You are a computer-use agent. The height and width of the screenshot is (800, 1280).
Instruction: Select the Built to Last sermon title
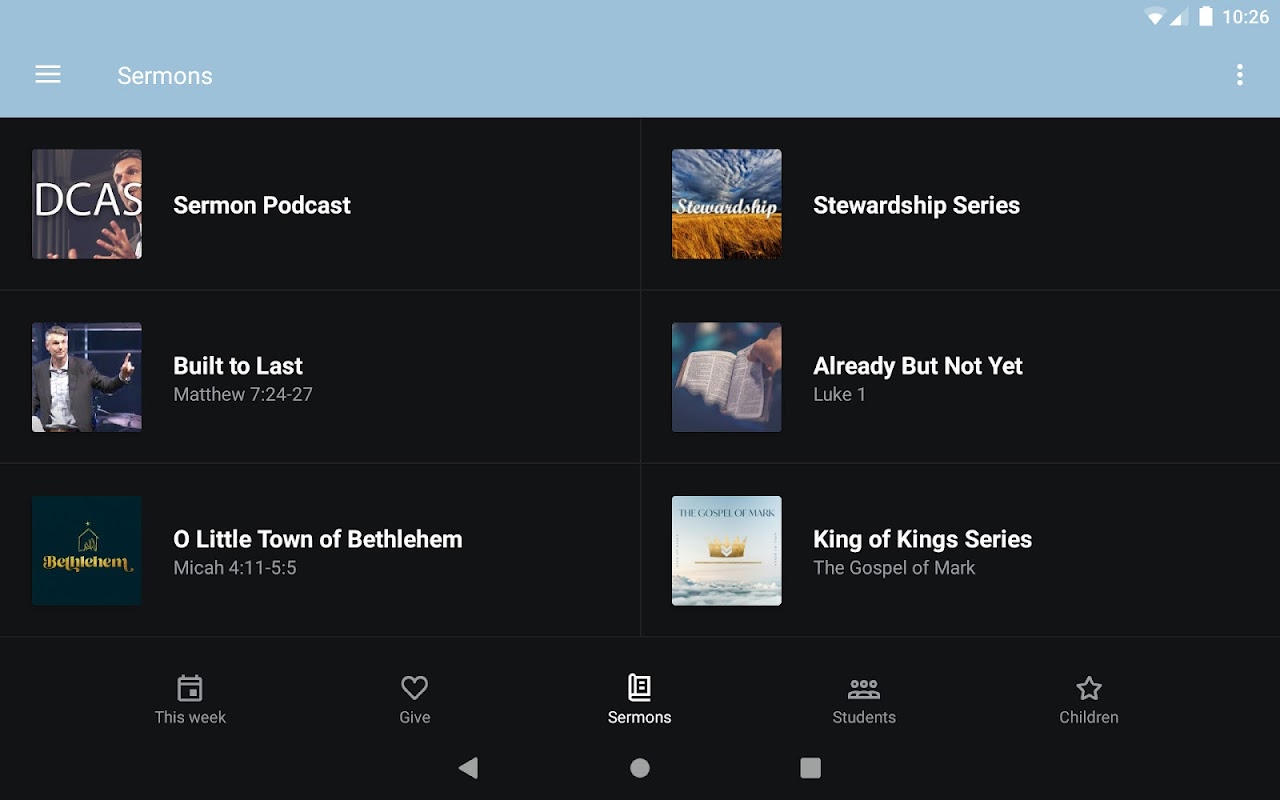tap(238, 366)
